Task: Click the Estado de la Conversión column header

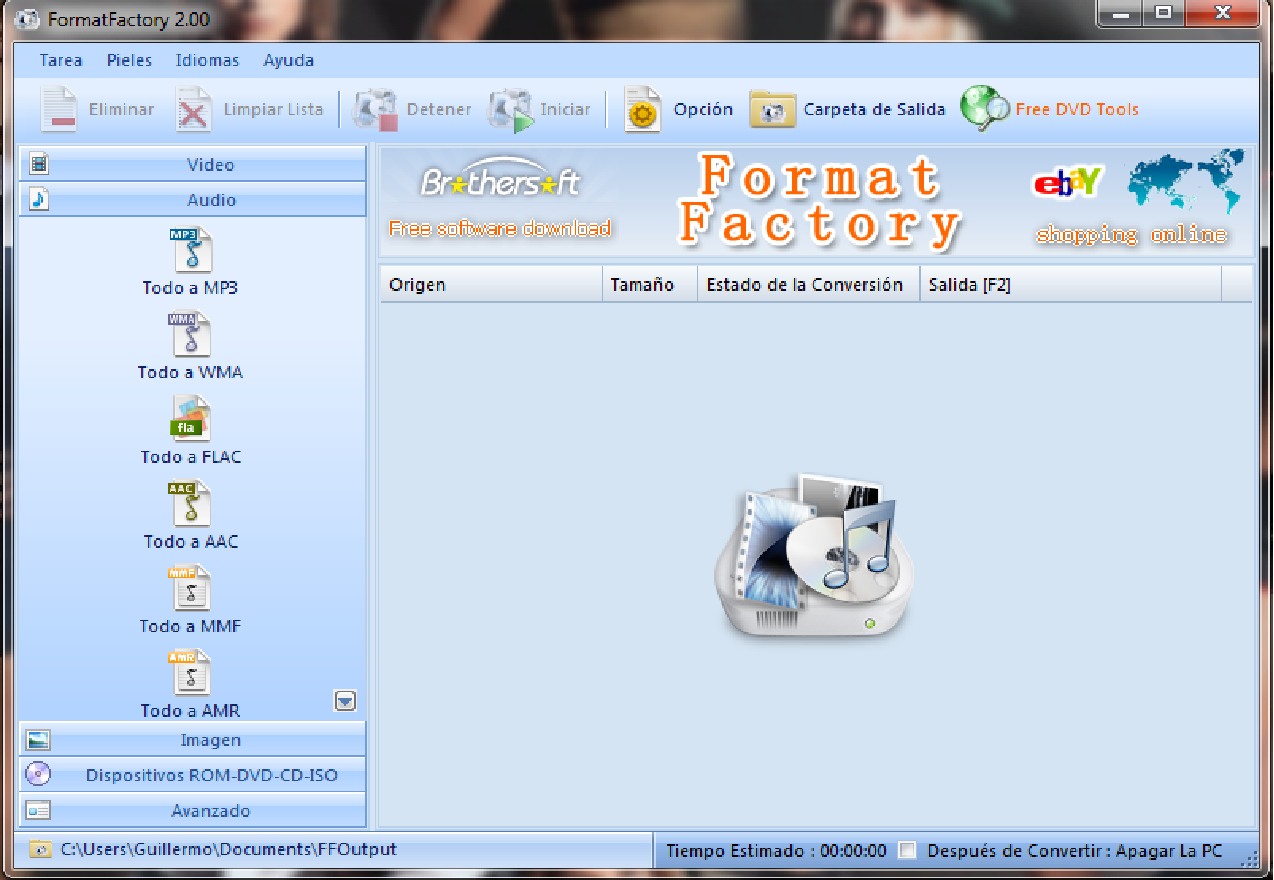Action: [x=809, y=284]
